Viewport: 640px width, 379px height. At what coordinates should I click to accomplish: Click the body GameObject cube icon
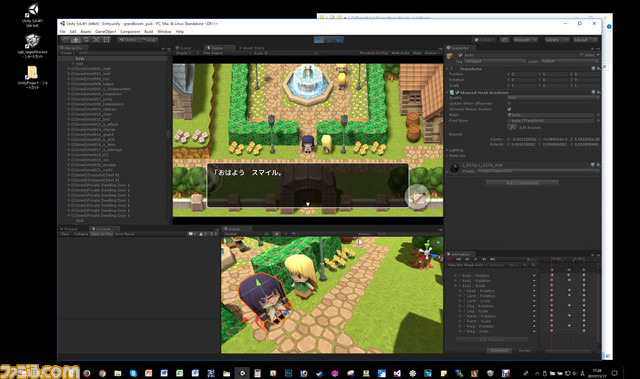(x=450, y=56)
